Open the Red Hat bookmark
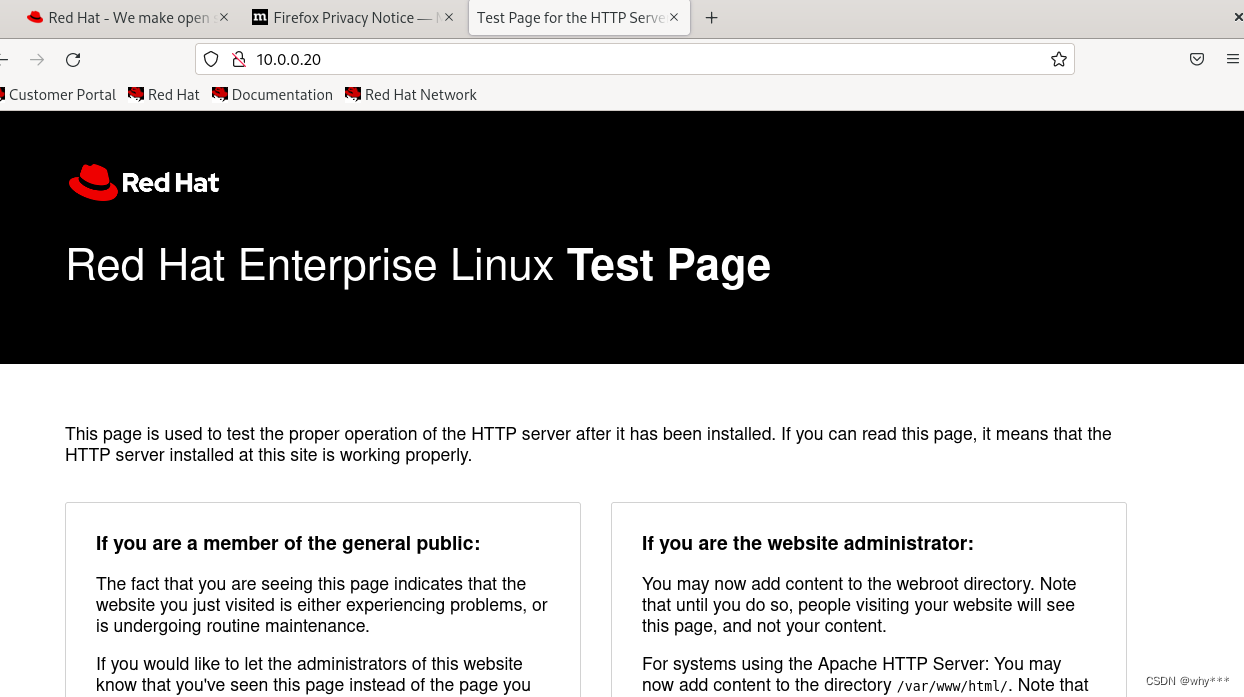1244x697 pixels. (x=164, y=95)
